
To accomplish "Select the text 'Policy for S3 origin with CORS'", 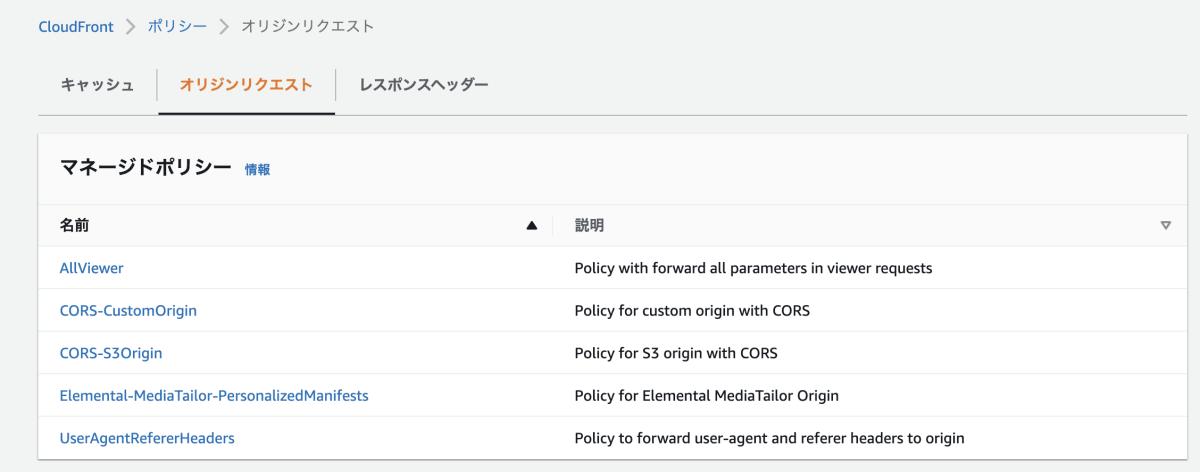I will 676,353.
